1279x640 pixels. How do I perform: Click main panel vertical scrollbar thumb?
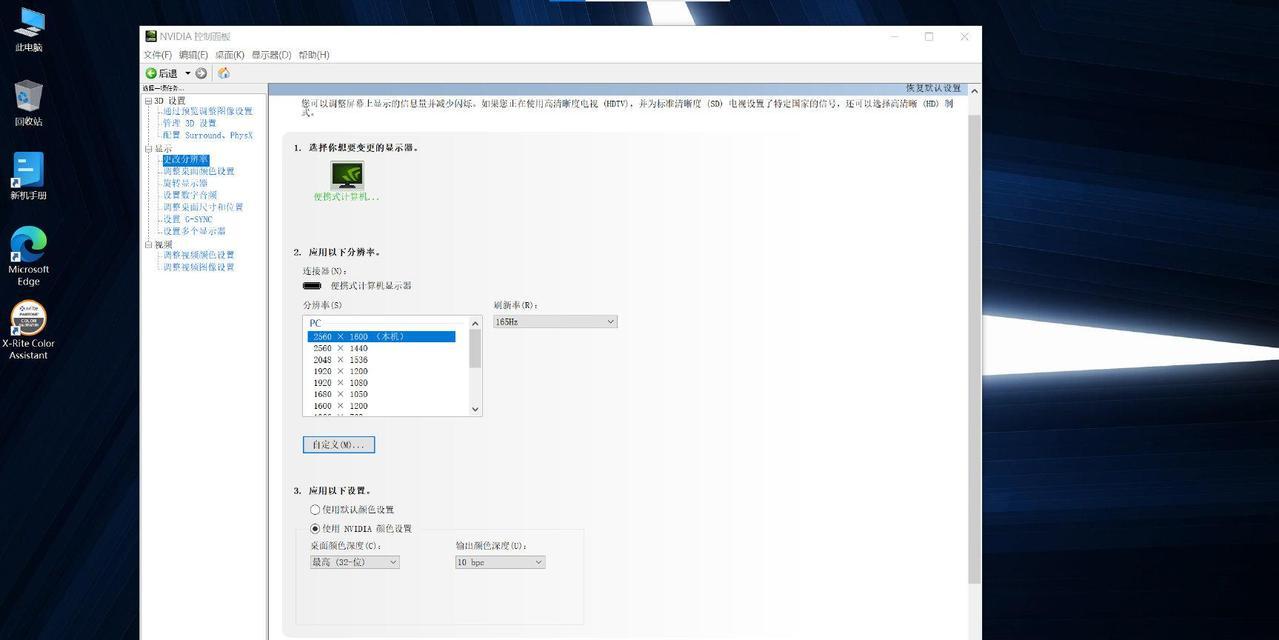tap(975, 349)
